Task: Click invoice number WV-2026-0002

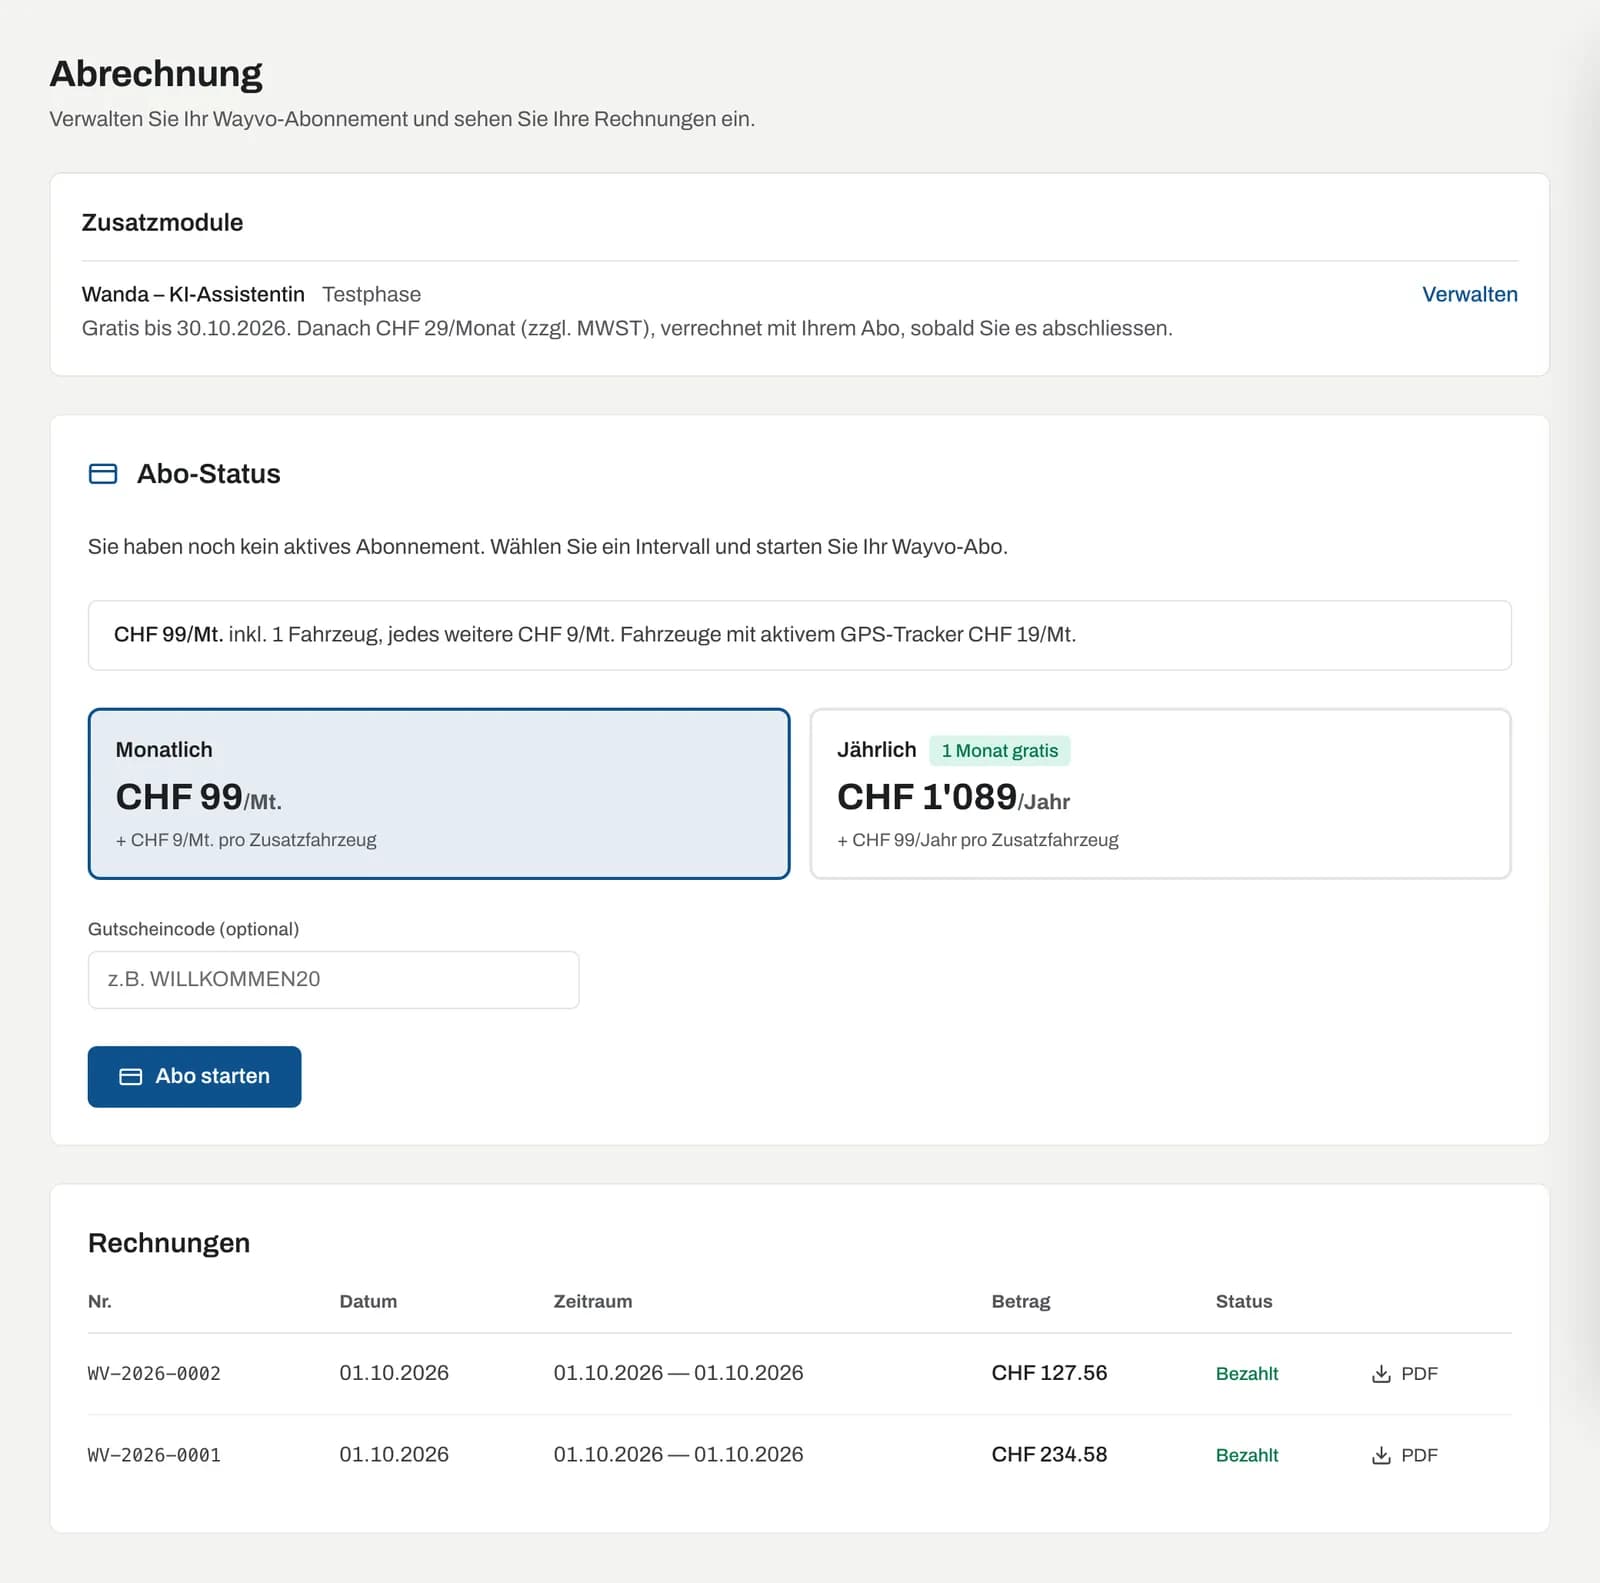Action: (x=154, y=1374)
